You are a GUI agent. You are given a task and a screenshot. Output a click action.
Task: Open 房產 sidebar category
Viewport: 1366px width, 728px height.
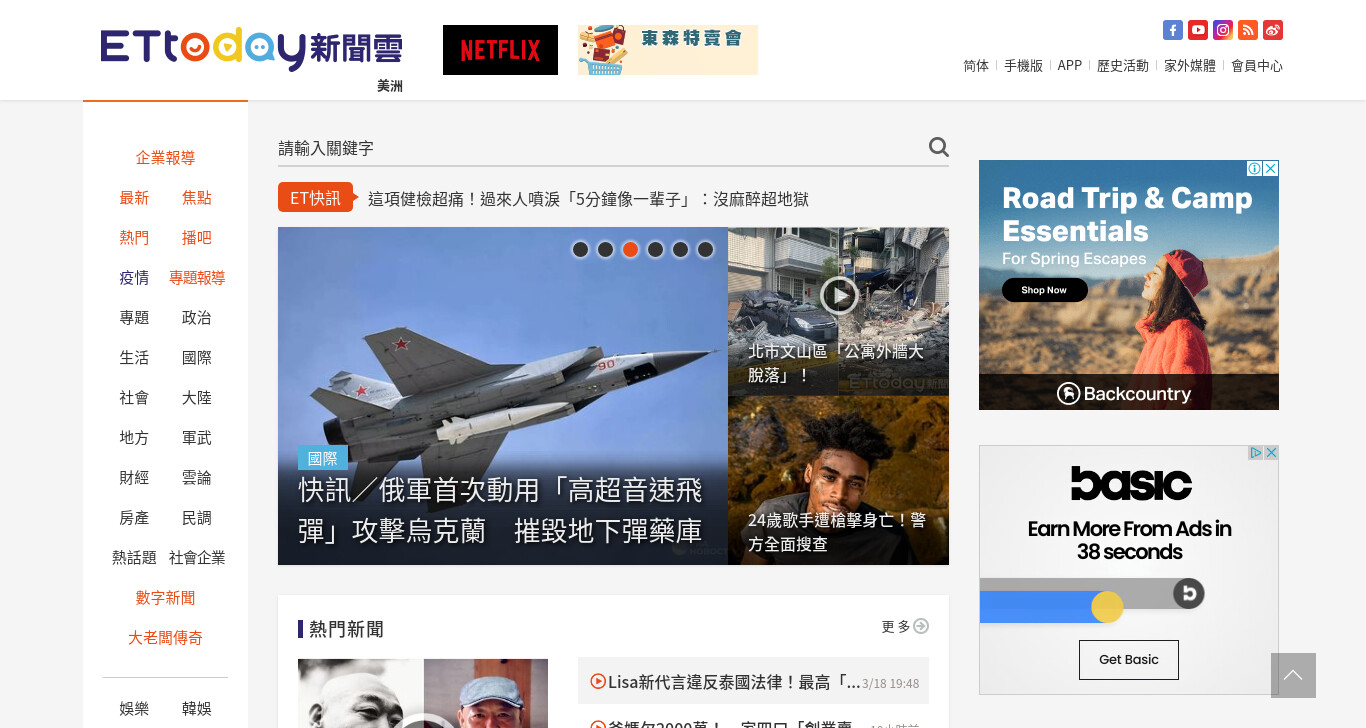[134, 518]
